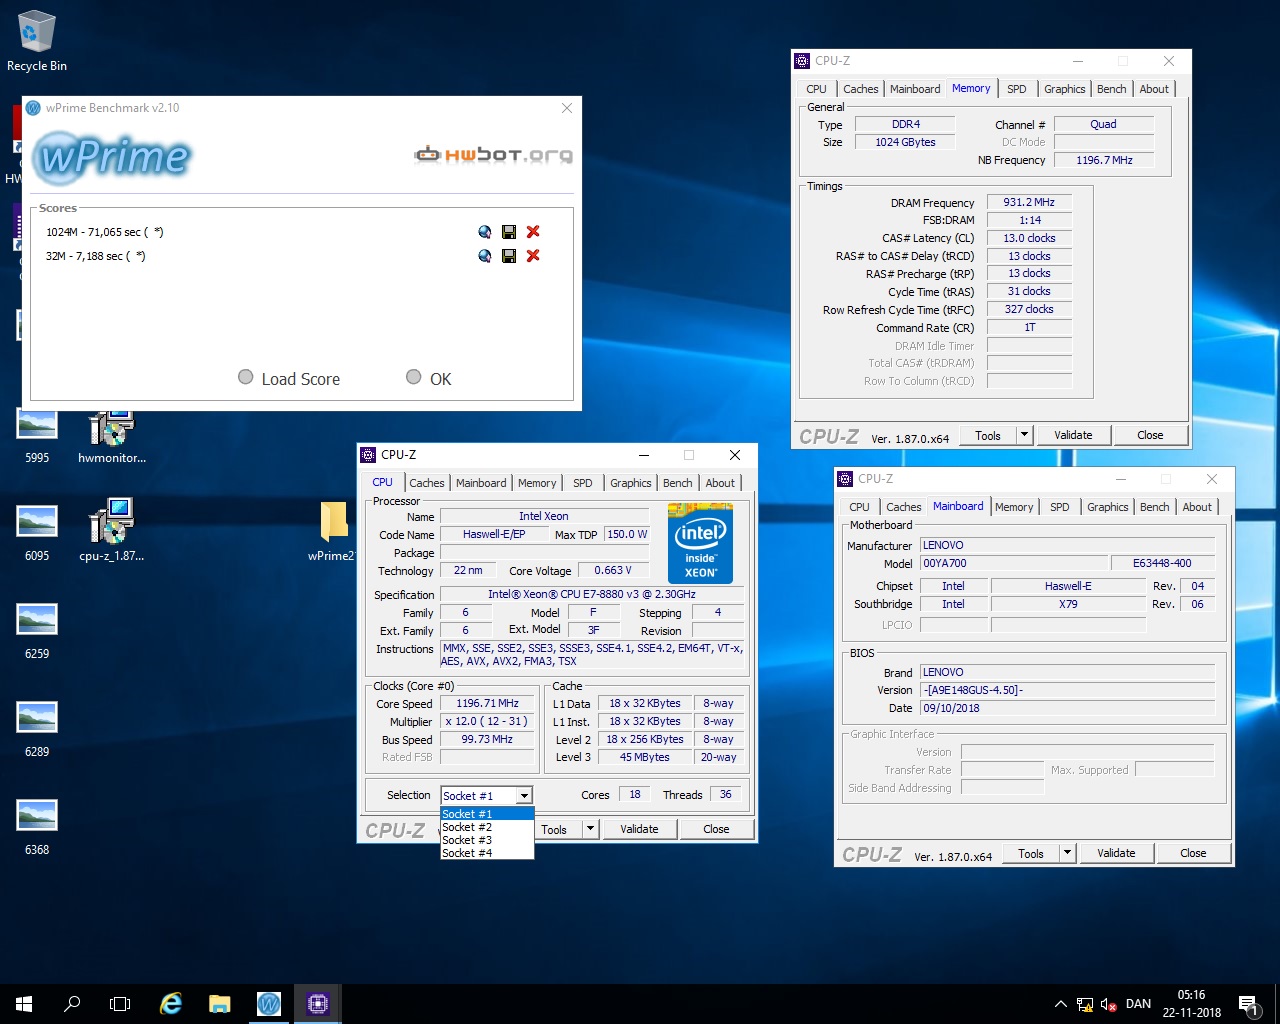
Task: Click Validate in CPU-Z Memory window
Action: click(1073, 435)
